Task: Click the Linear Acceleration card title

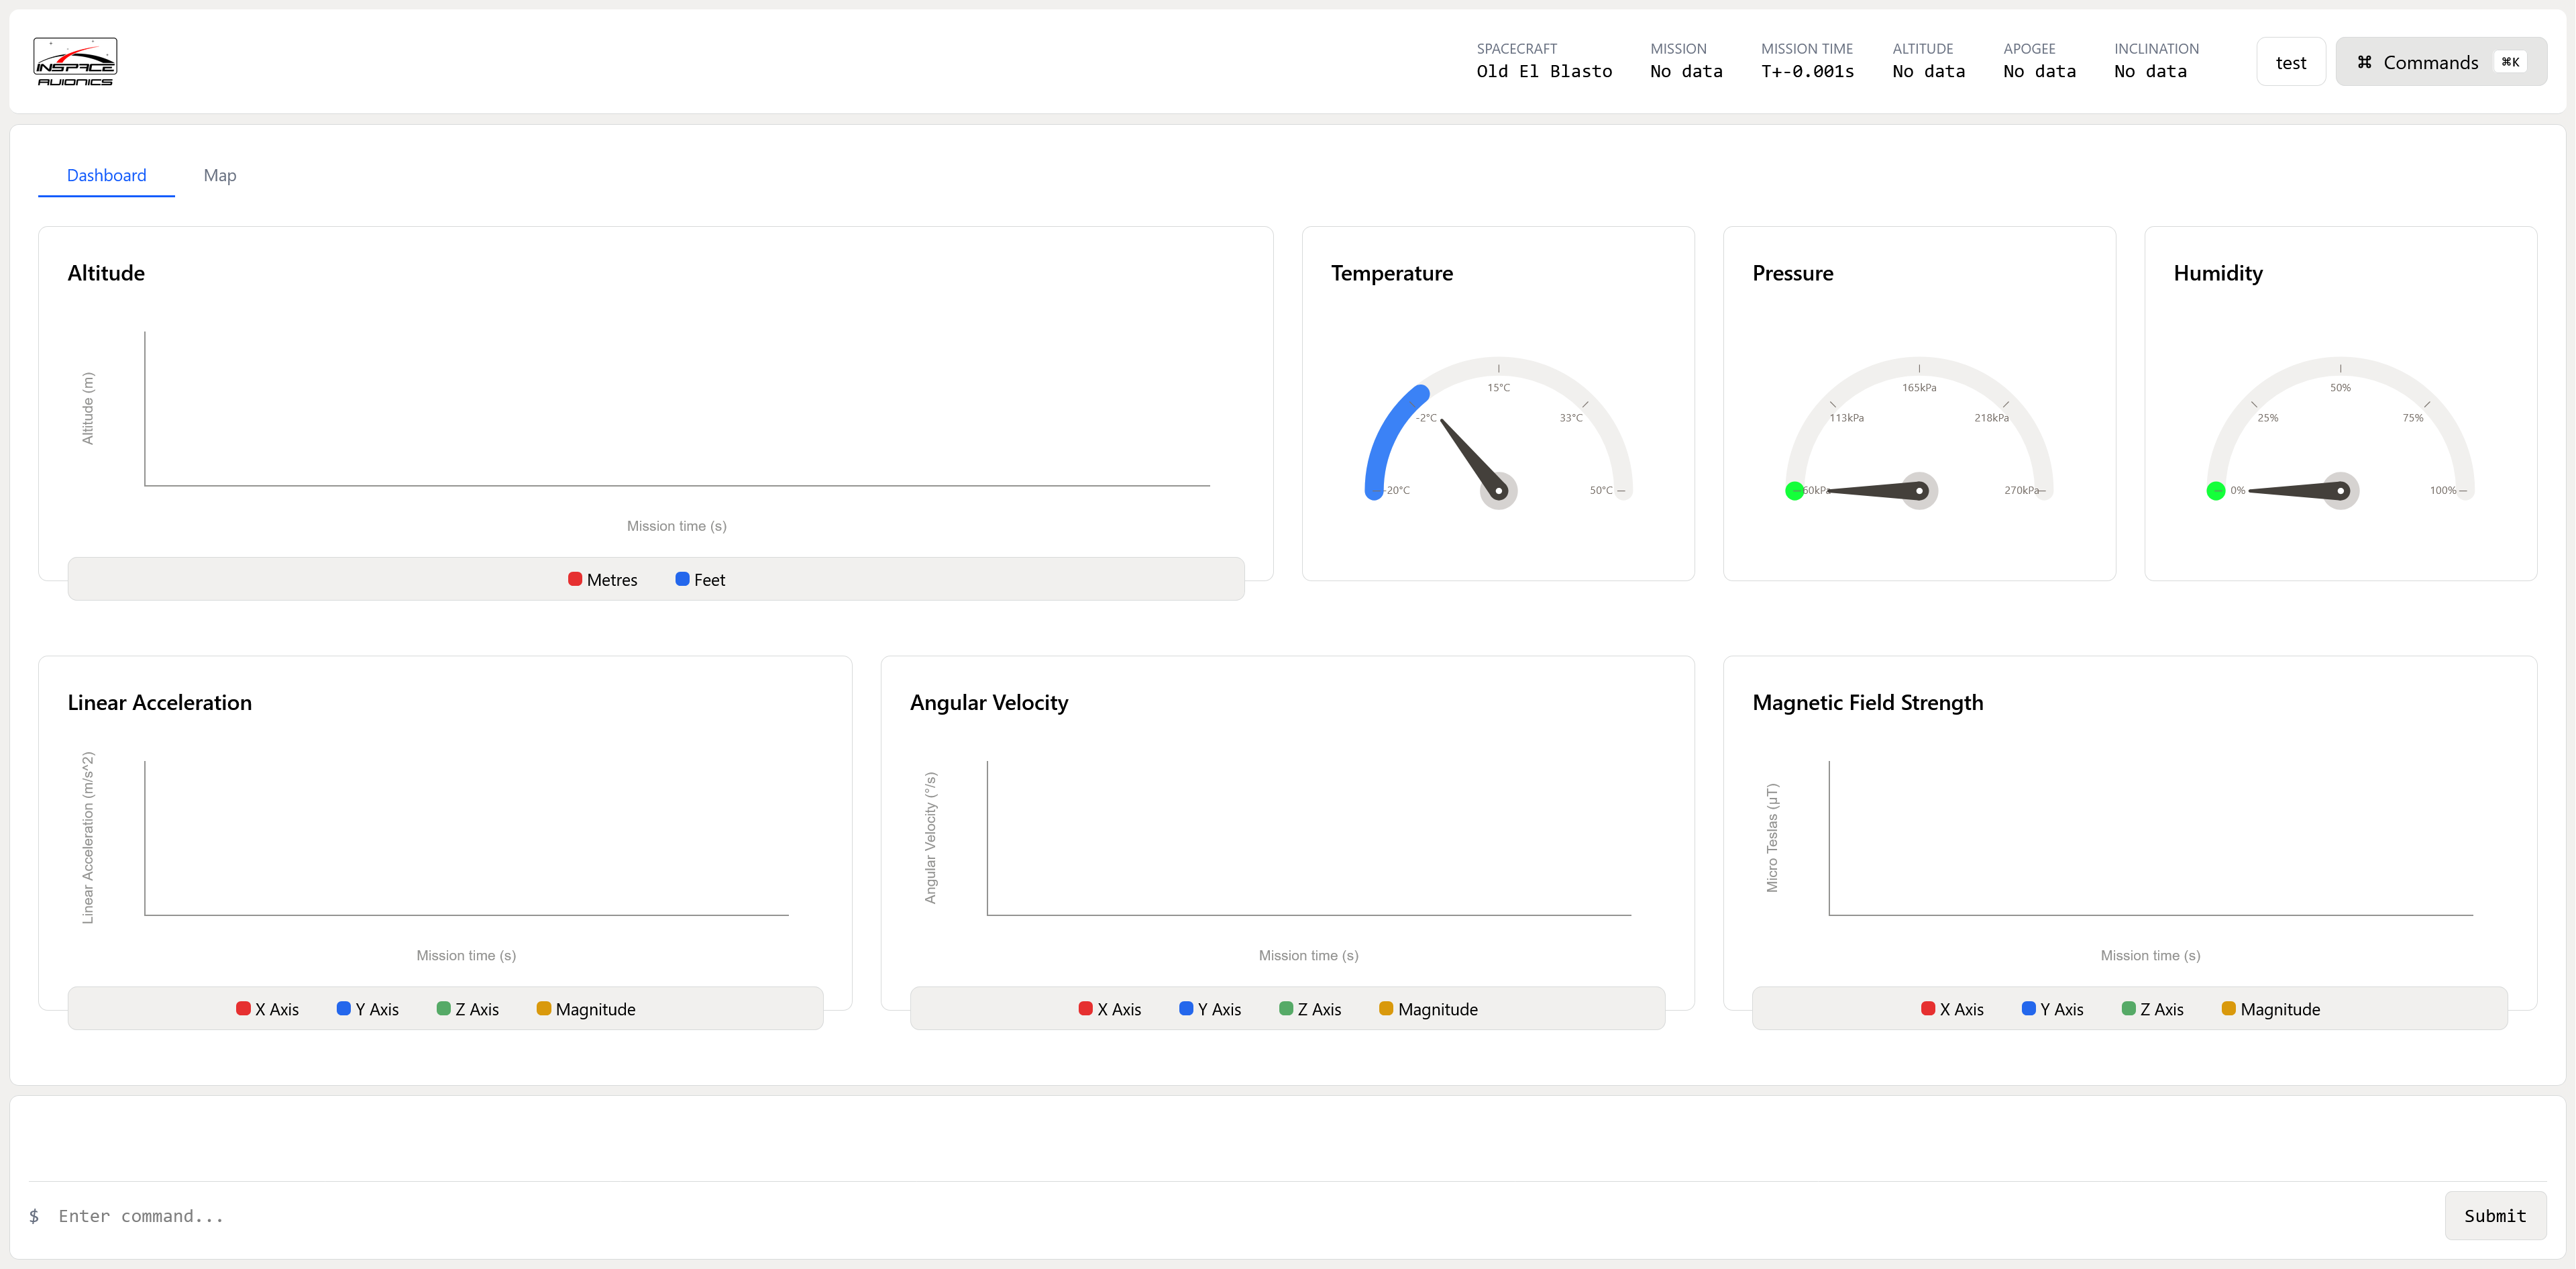Action: pos(160,703)
